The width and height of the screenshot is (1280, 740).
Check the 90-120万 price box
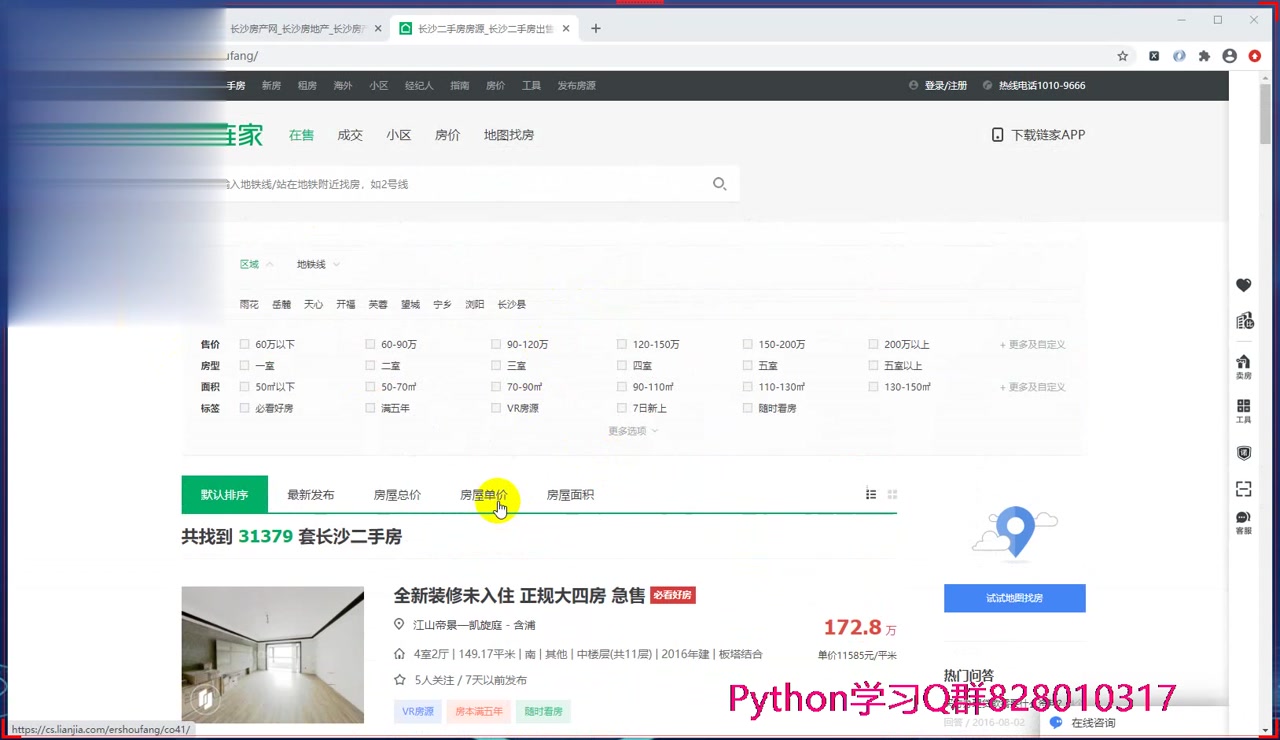pyautogui.click(x=496, y=344)
